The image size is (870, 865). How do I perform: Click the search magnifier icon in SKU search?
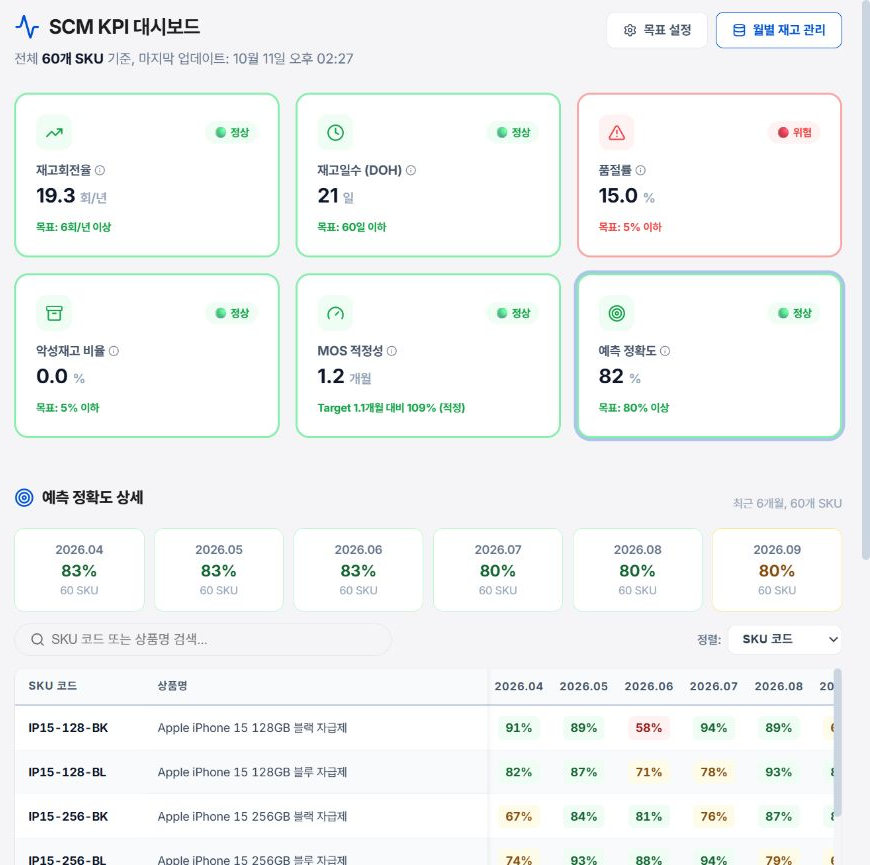(37, 640)
